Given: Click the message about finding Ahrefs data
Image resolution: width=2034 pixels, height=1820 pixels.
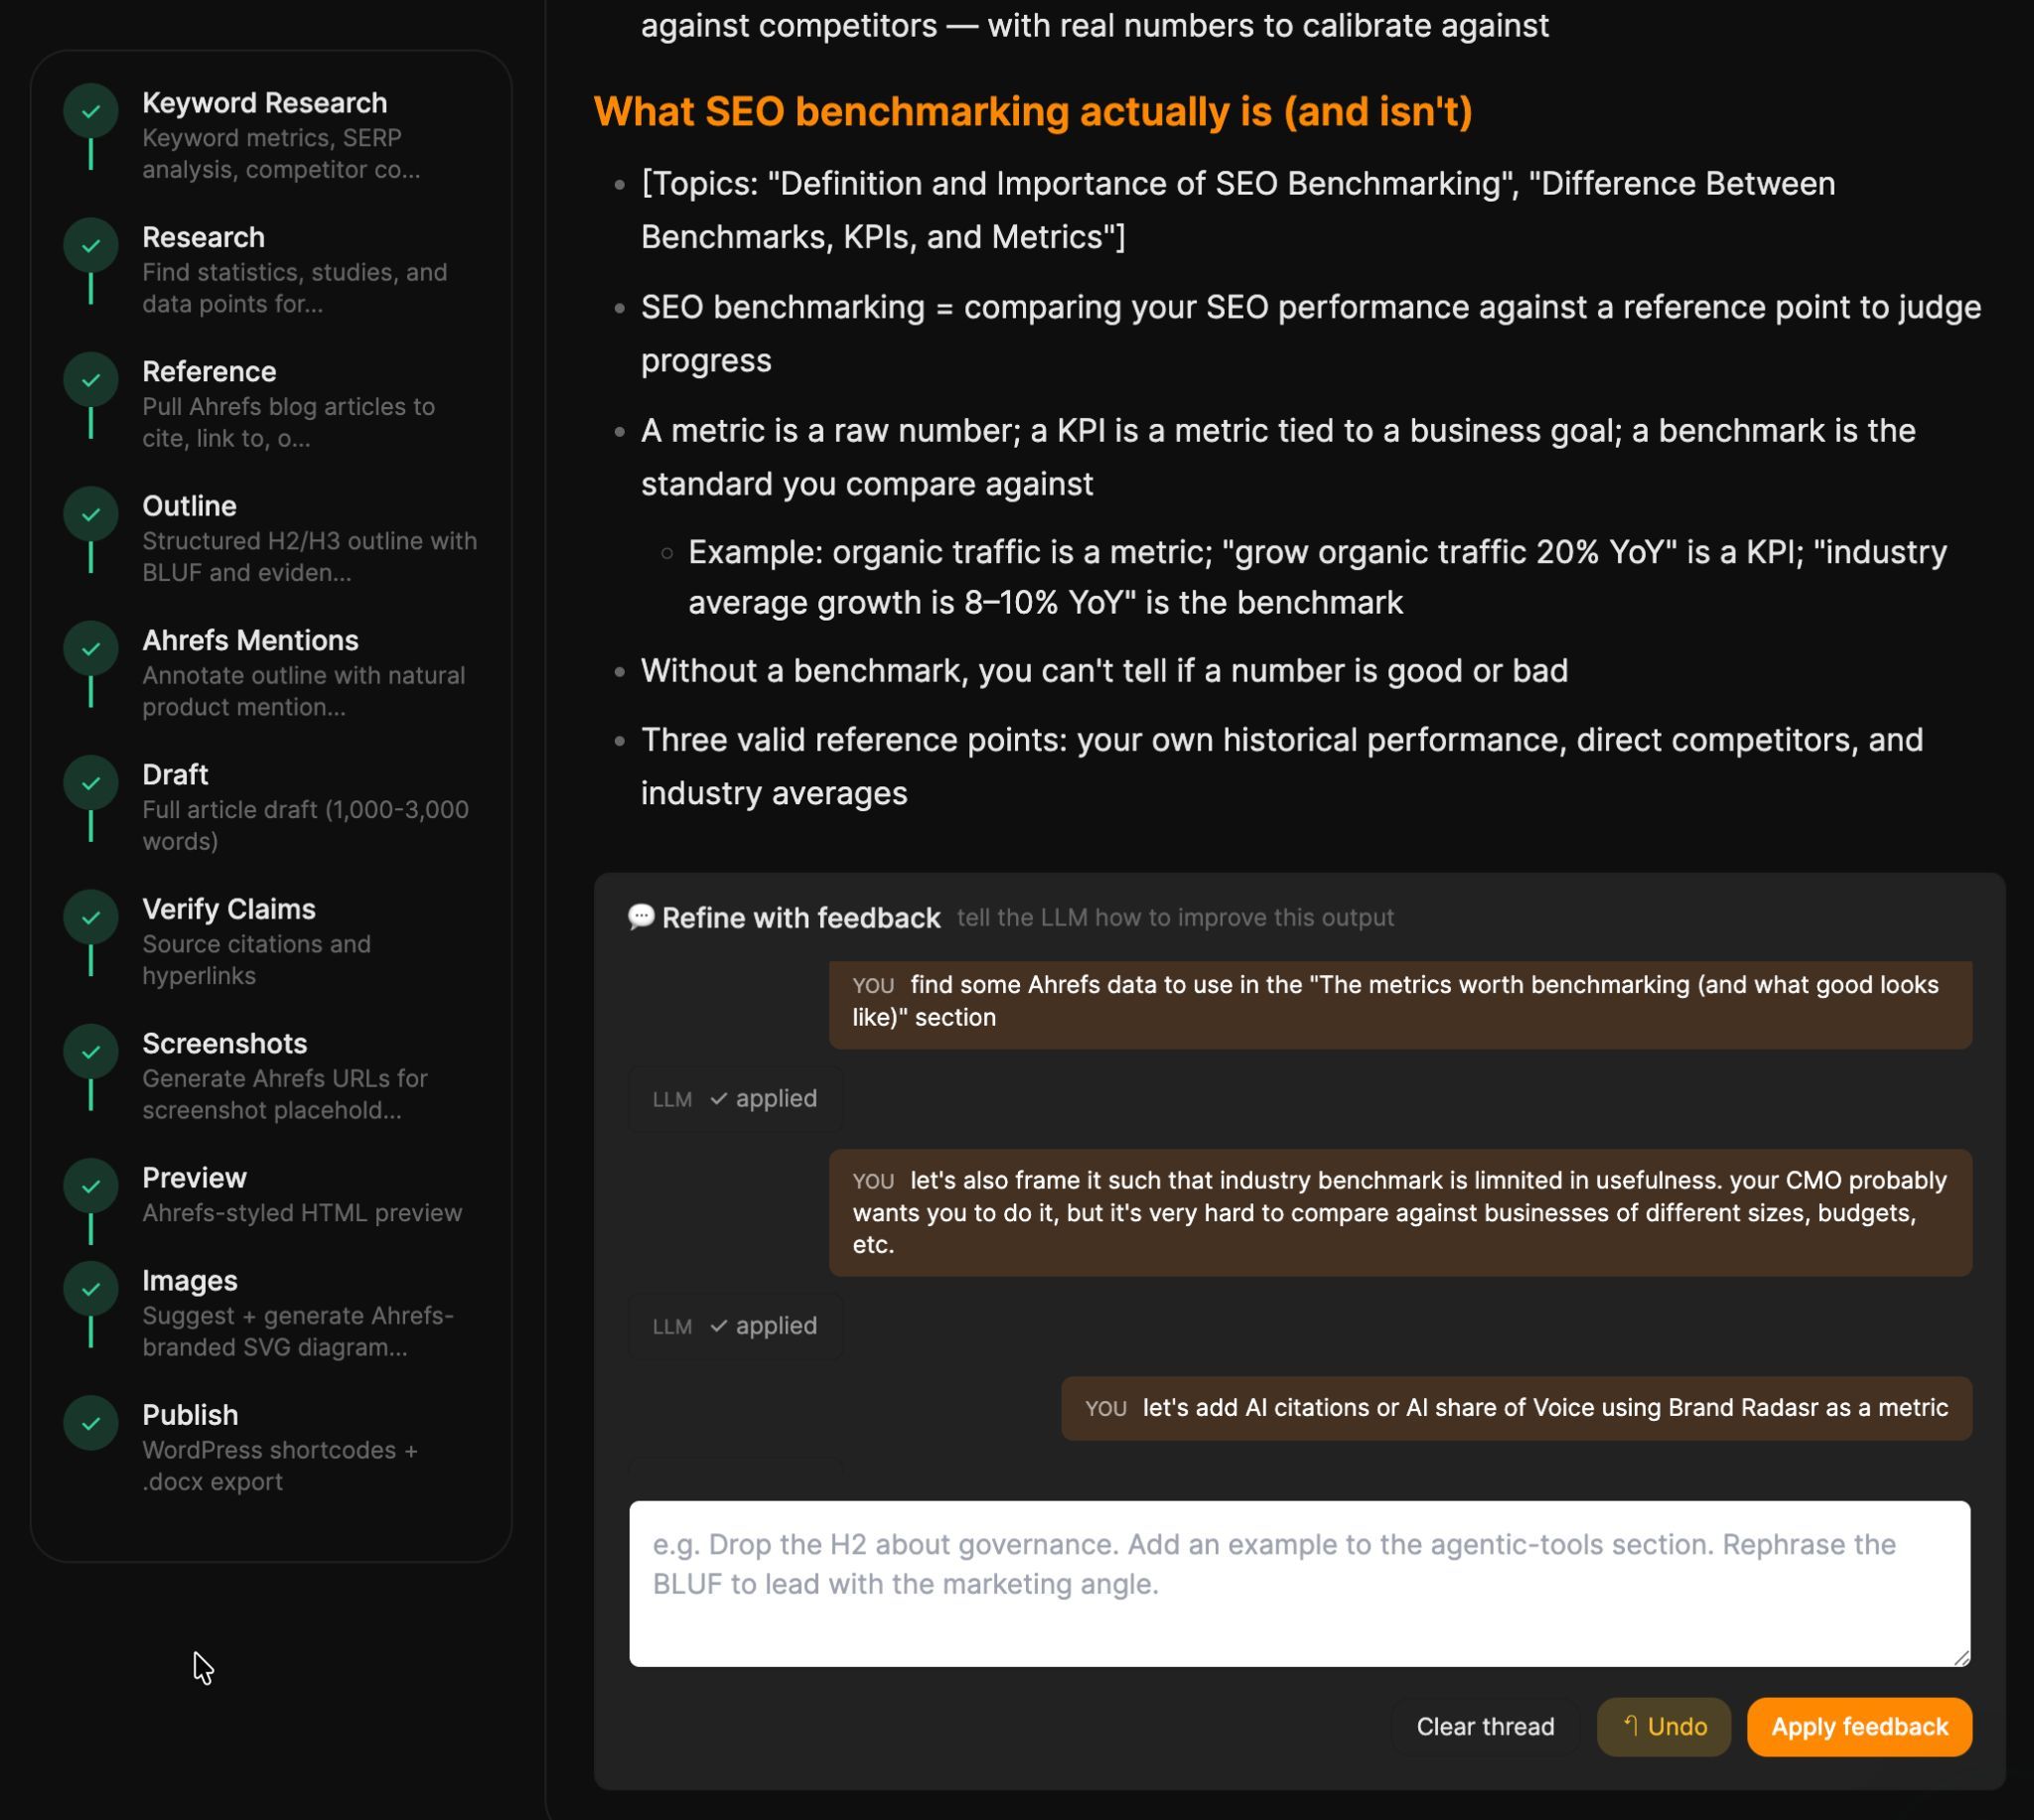Looking at the screenshot, I should coord(1400,1003).
